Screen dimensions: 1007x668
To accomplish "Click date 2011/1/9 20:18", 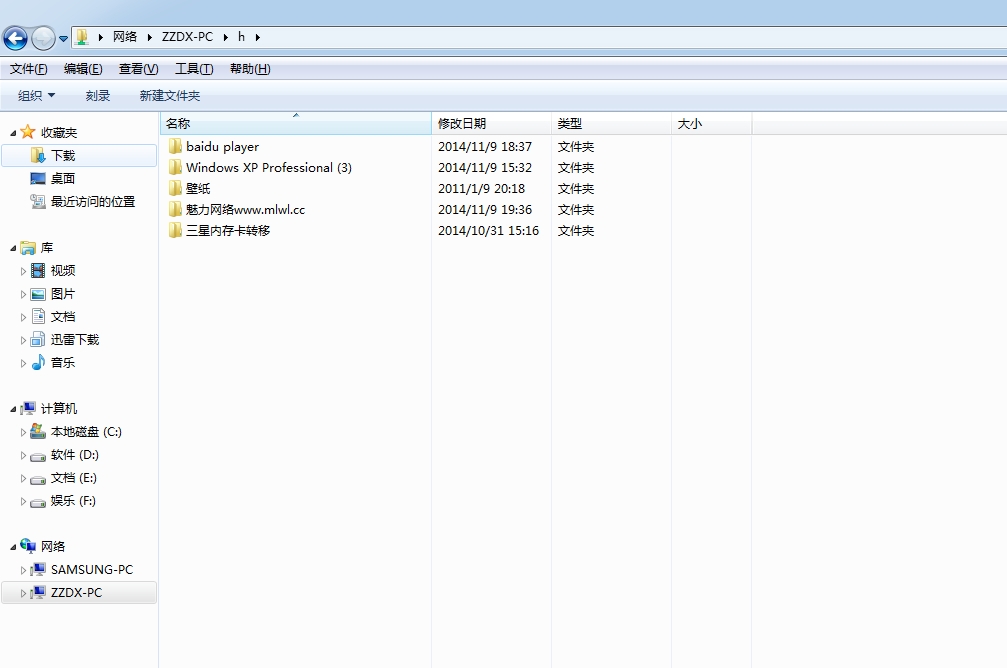I will (x=482, y=188).
